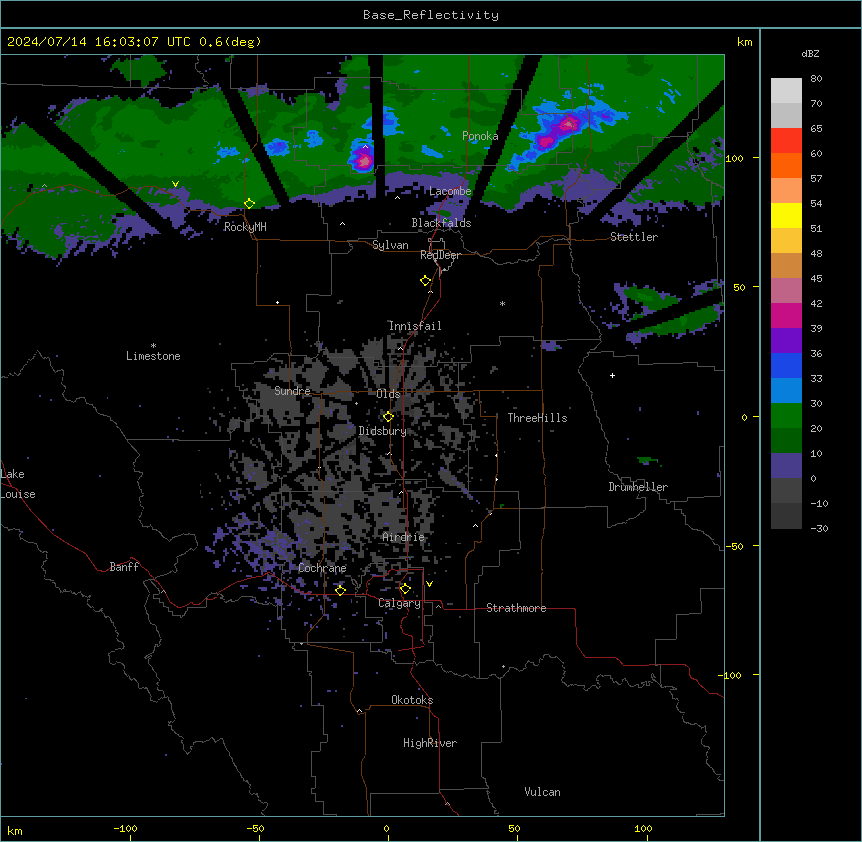
Task: Click the Airdrie city label
Action: tap(404, 537)
